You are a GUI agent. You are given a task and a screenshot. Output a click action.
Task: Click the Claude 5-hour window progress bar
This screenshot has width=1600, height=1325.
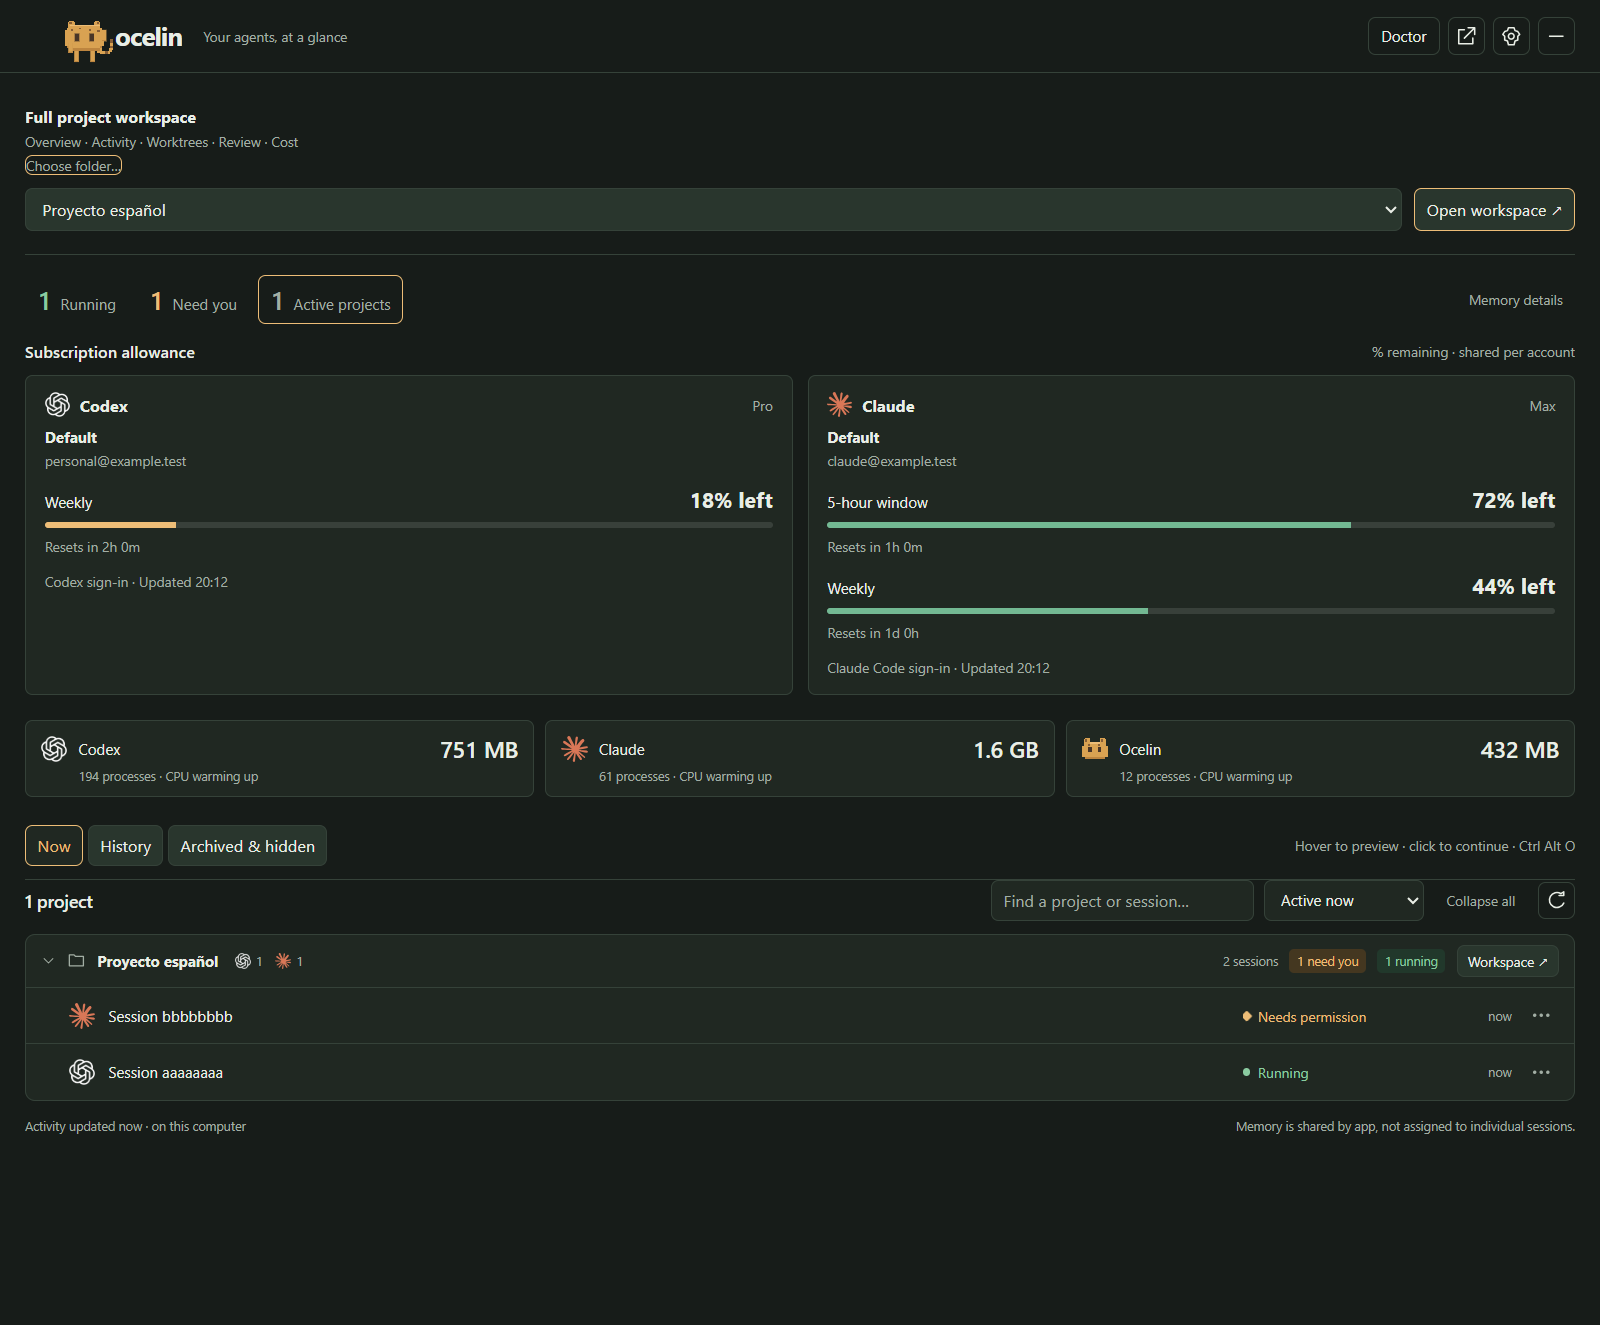point(1191,525)
